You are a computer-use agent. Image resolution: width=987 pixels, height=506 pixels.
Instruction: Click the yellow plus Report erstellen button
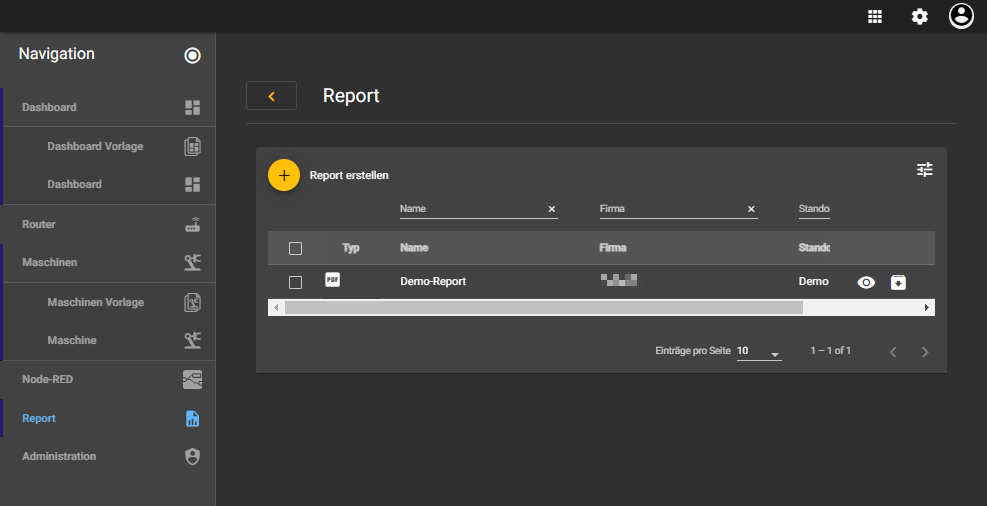[284, 175]
